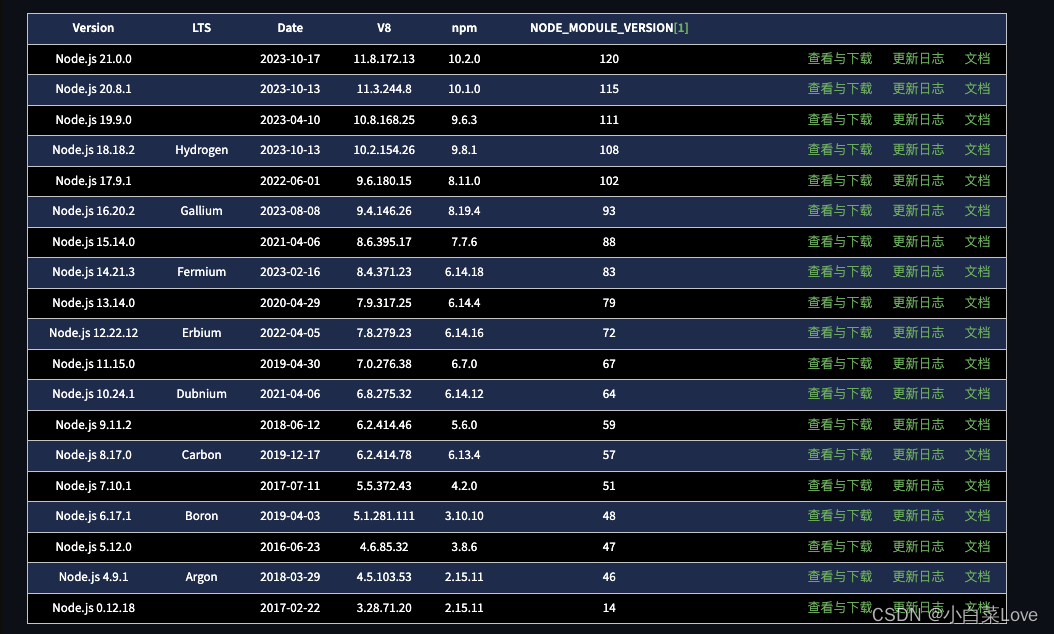Viewport: 1054px width, 634px height.
Task: Select the Carbon LTS codename cell
Action: click(201, 454)
